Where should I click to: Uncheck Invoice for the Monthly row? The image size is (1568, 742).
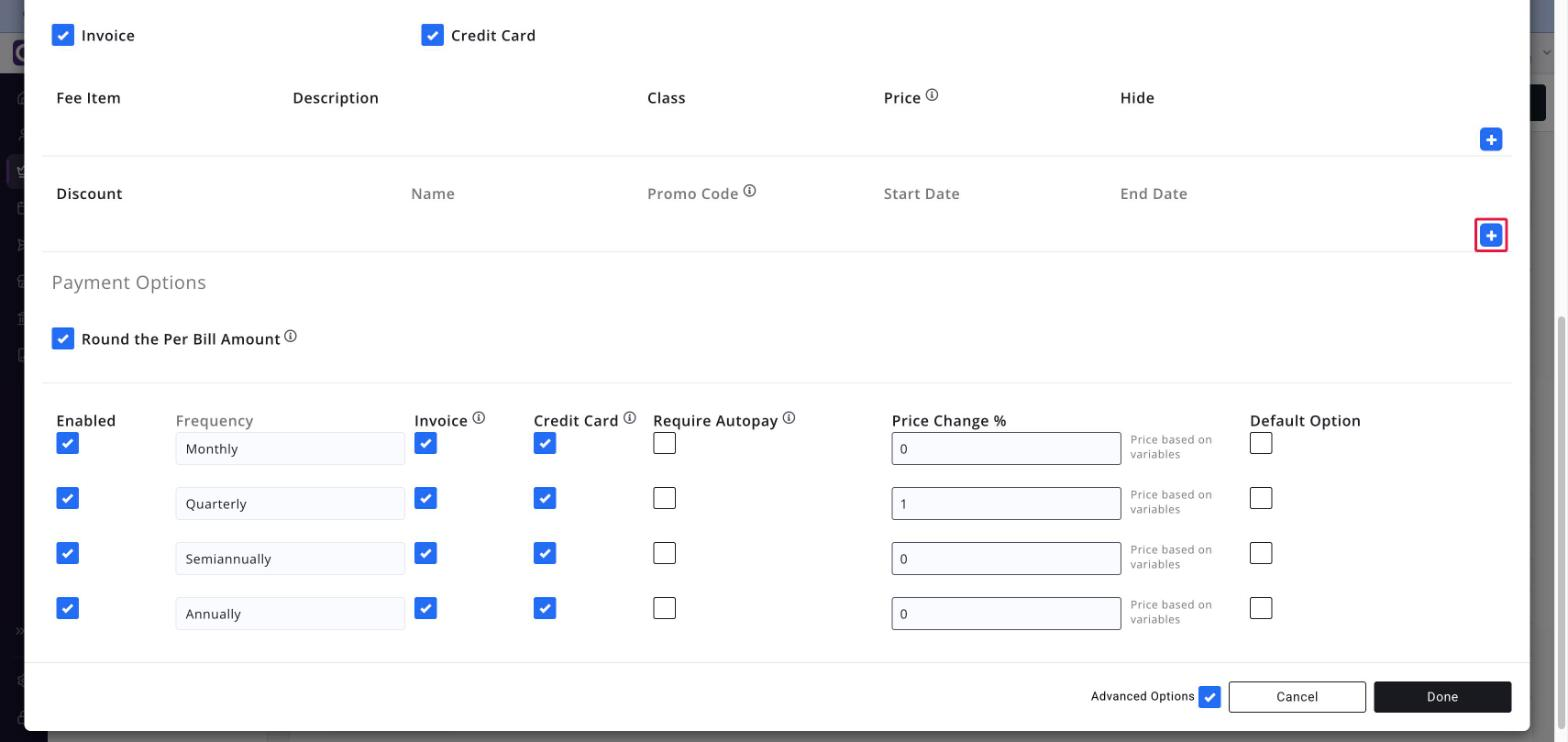click(x=425, y=443)
